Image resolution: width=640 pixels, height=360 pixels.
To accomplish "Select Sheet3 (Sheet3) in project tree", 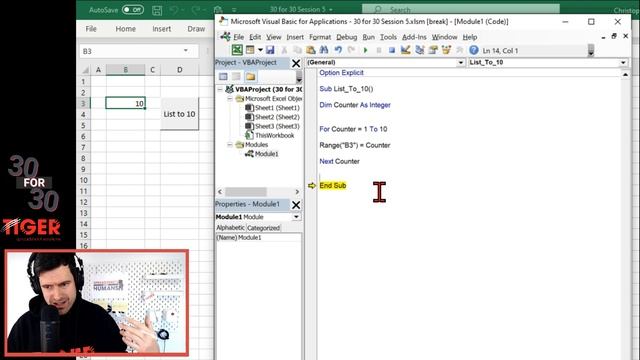I will point(277,126).
